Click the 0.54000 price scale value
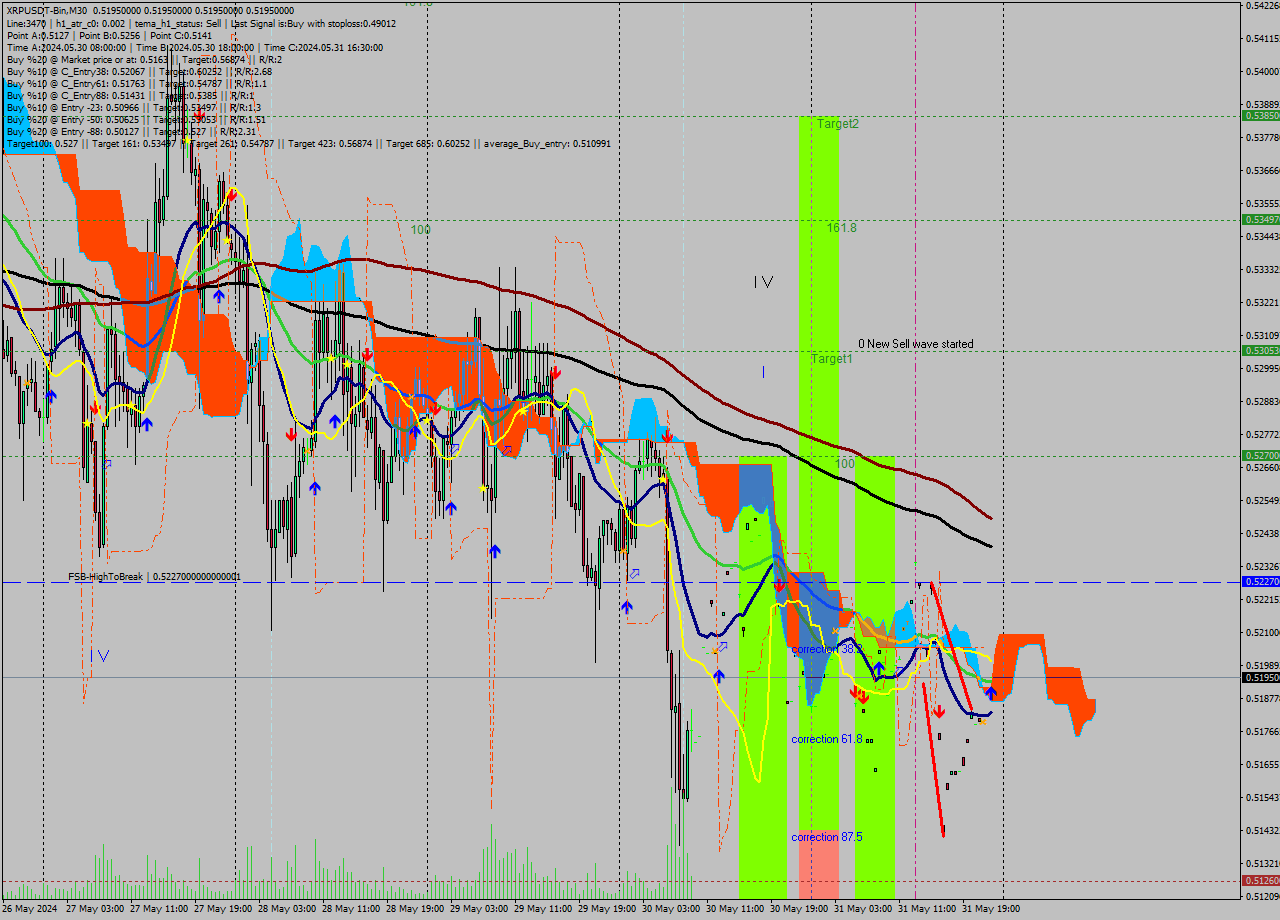Image resolution: width=1280 pixels, height=920 pixels. point(1264,71)
